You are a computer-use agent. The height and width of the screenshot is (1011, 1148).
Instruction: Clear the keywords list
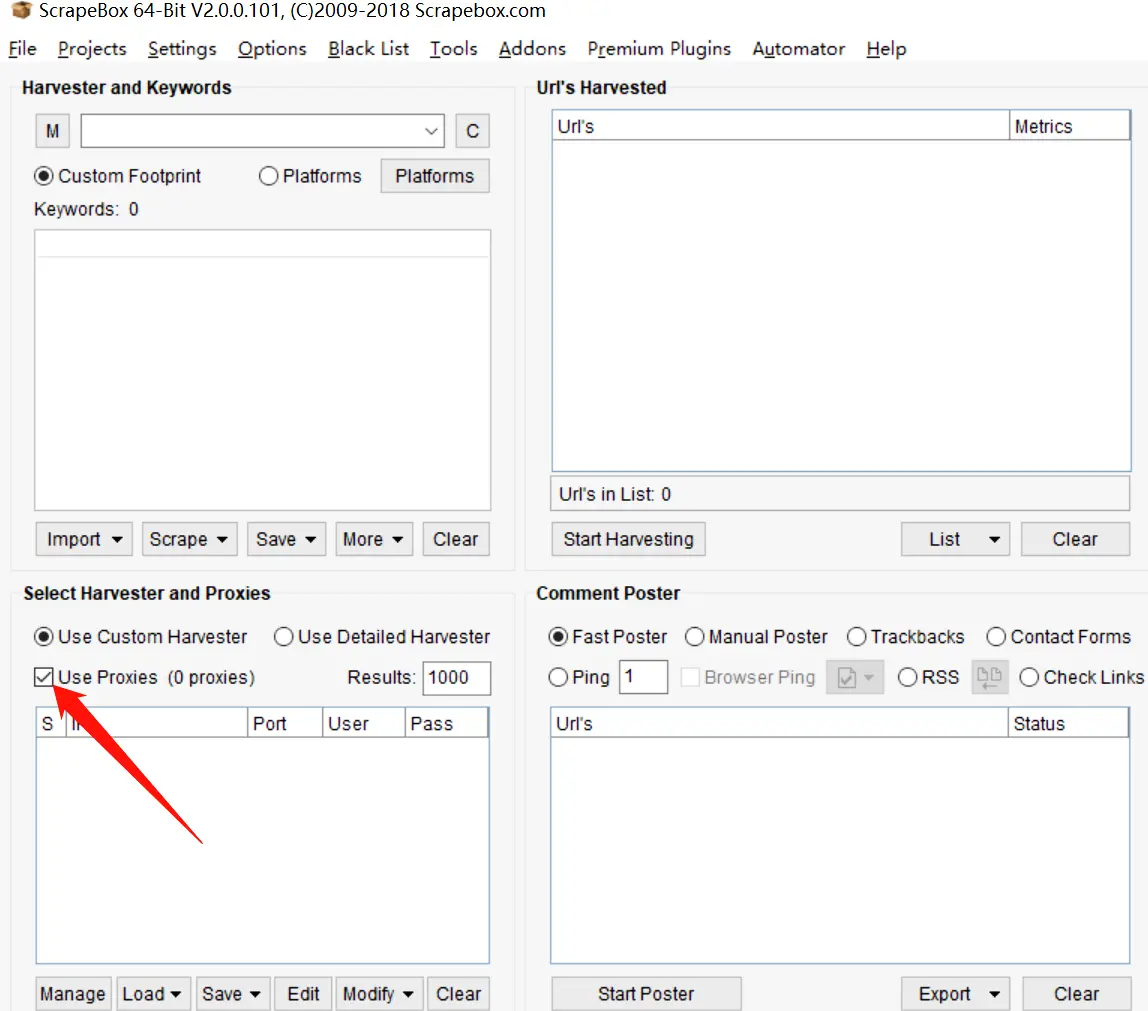(455, 540)
